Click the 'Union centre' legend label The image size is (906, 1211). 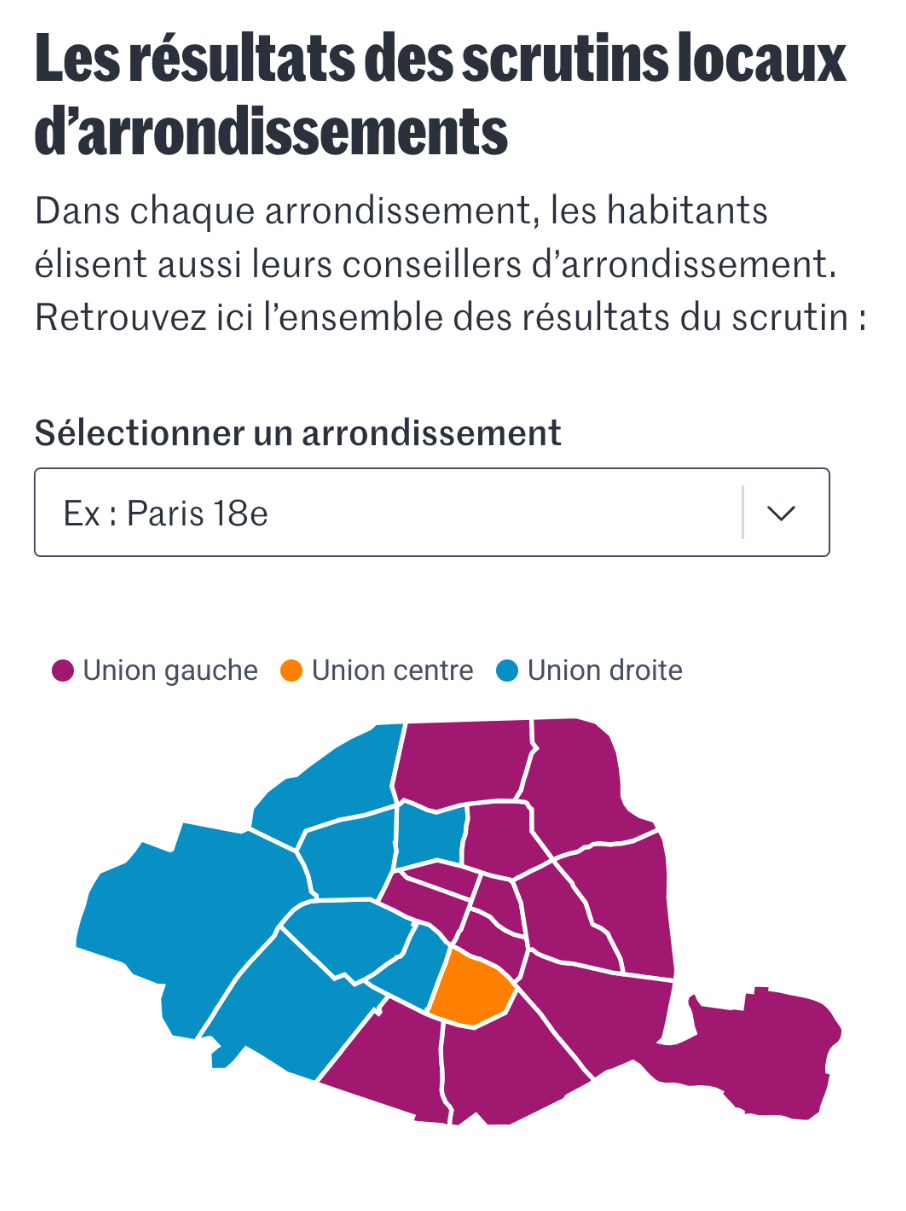[392, 671]
